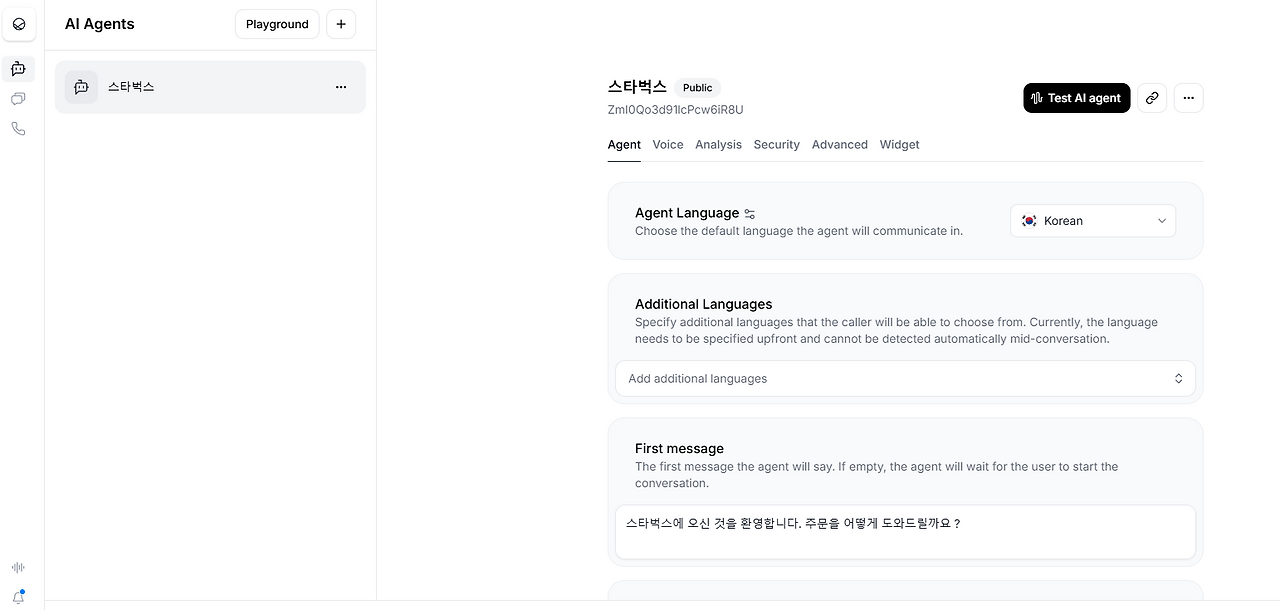
Task: Click the Agent Language label
Action: 687,213
